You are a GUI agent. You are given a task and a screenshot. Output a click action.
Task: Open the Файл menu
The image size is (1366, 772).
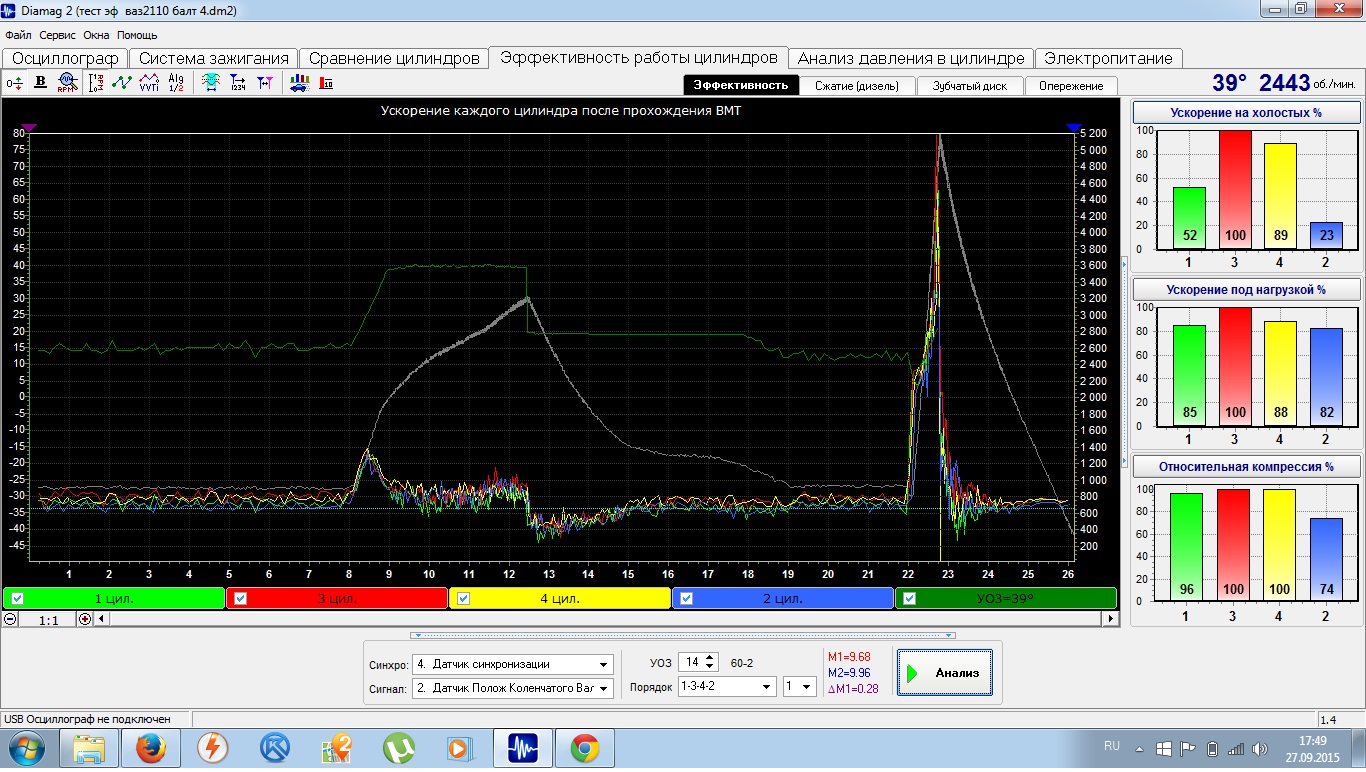18,35
